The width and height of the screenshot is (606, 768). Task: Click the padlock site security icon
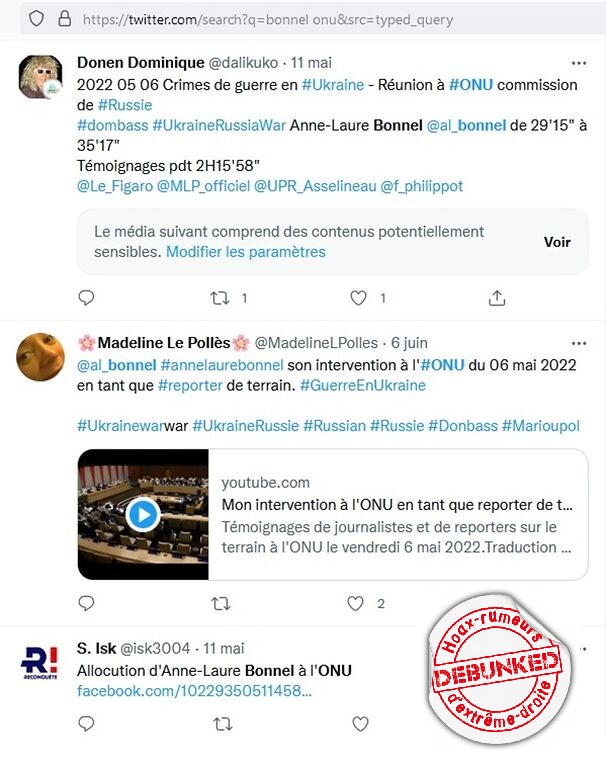pyautogui.click(x=65, y=19)
